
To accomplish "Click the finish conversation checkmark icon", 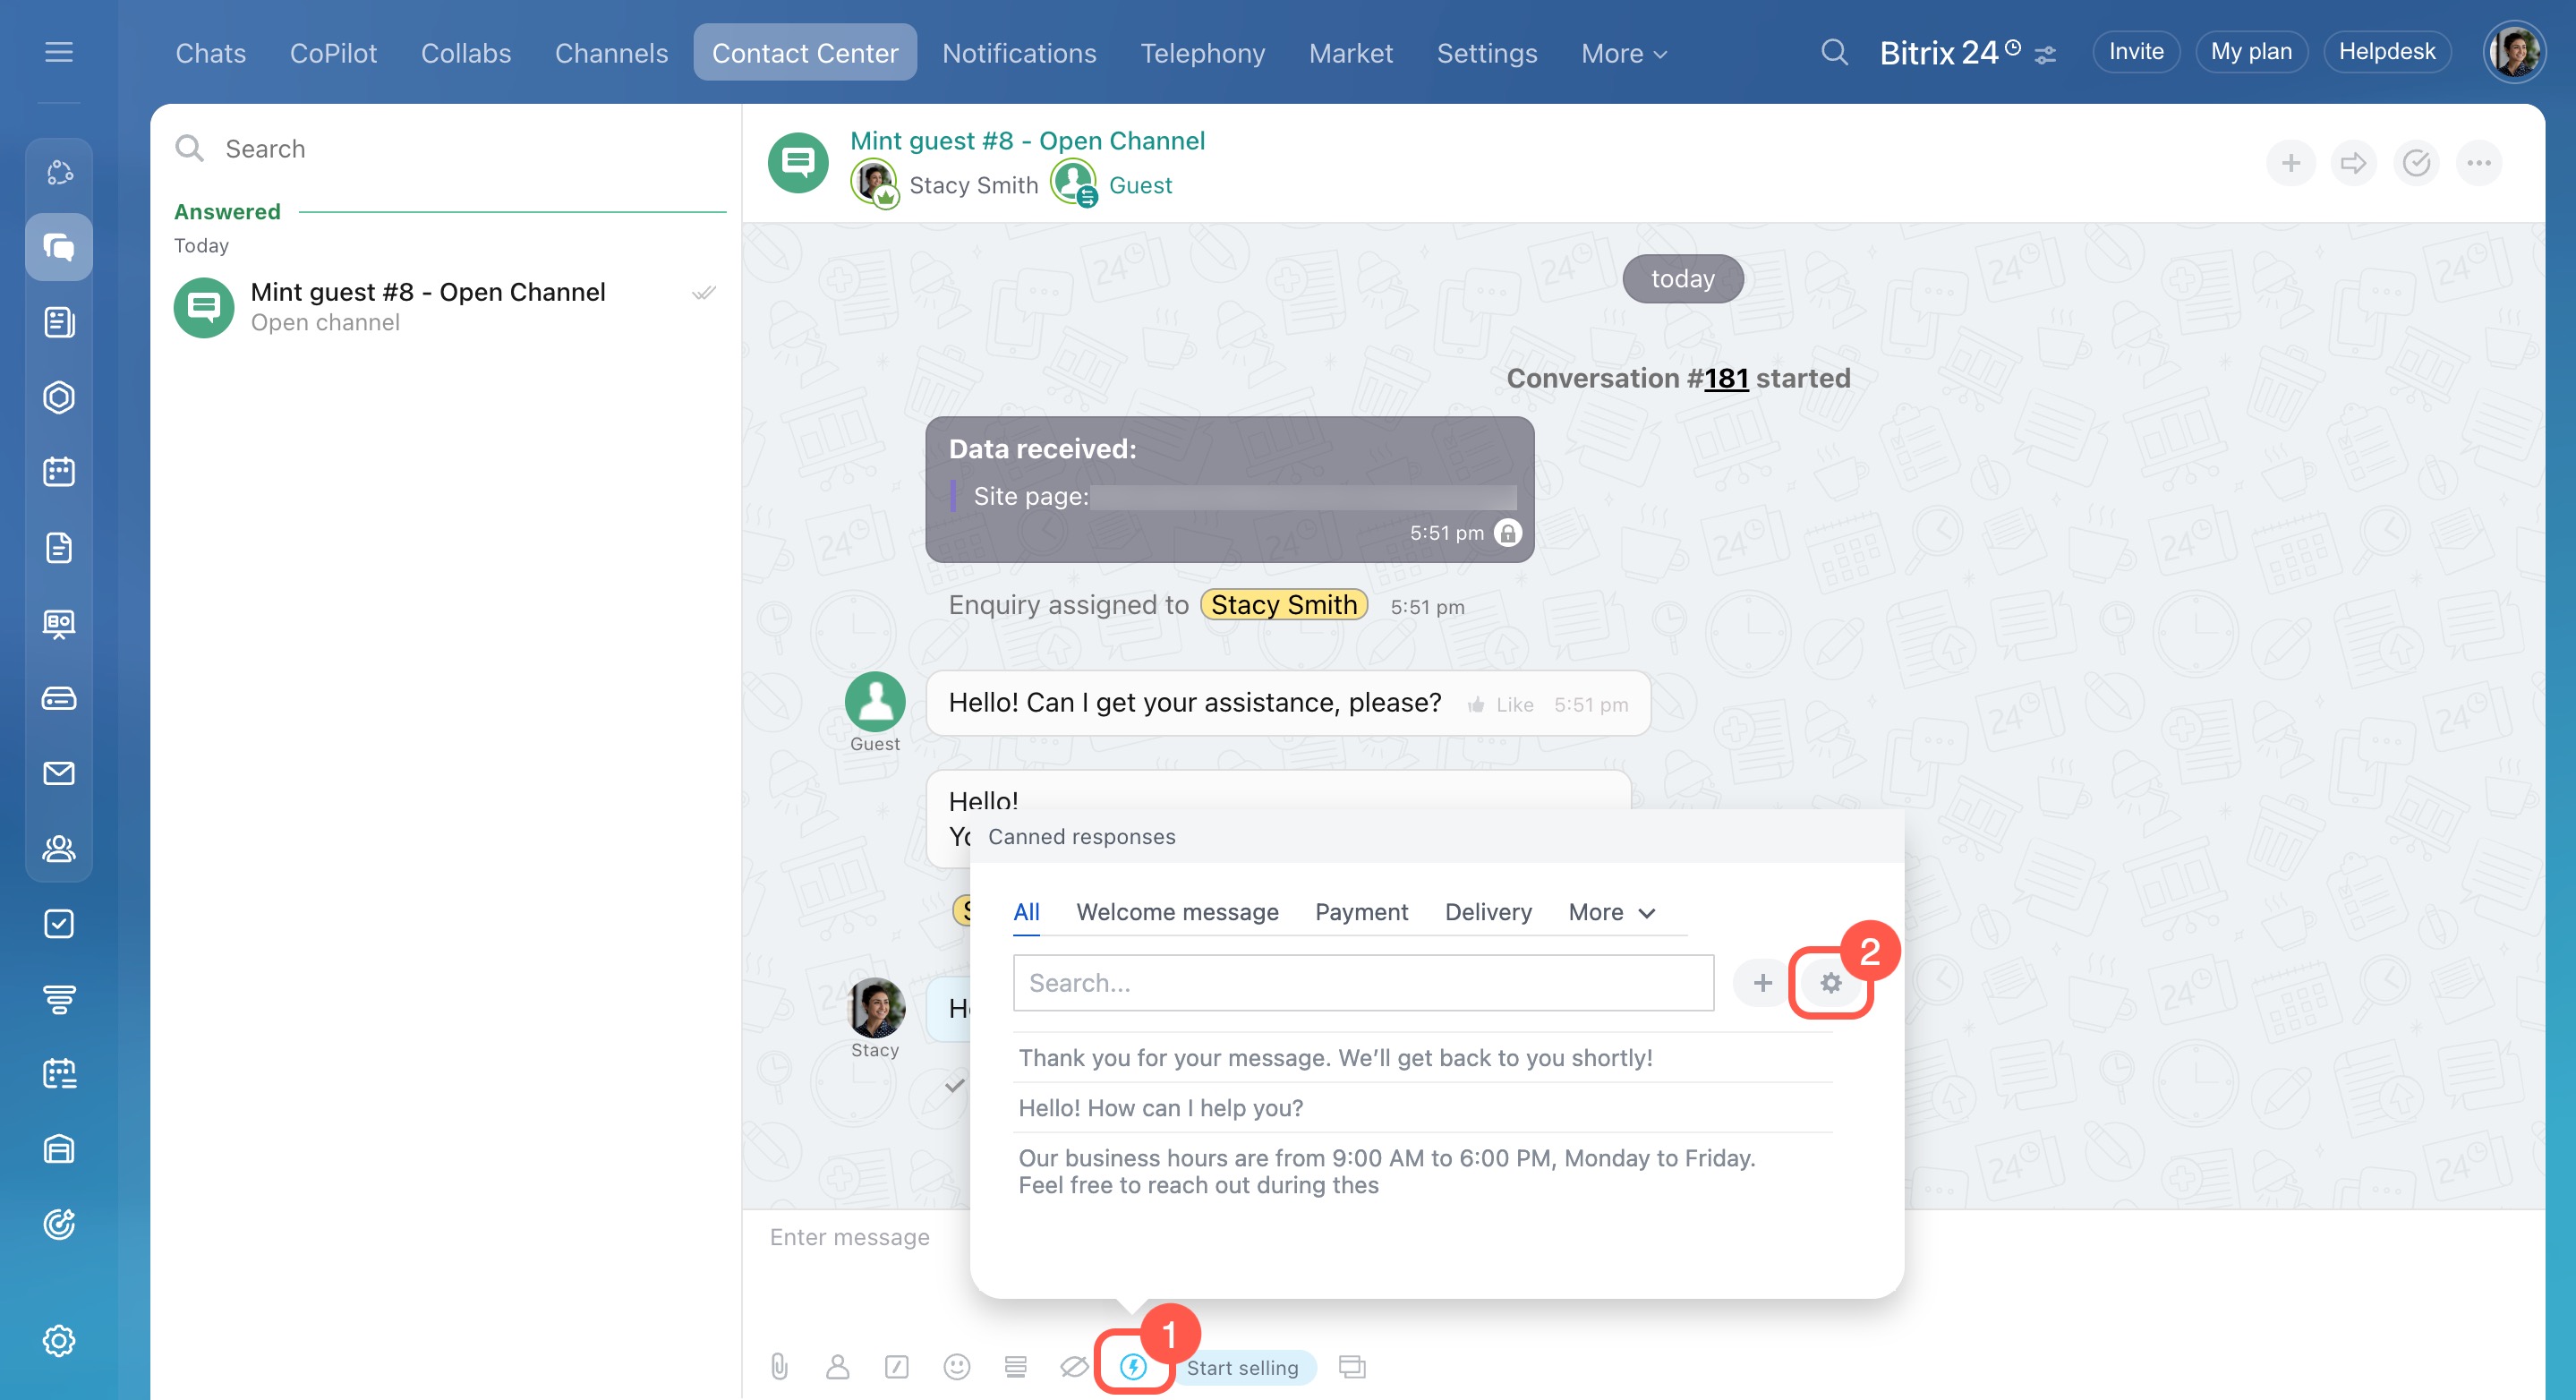I will 2416,163.
